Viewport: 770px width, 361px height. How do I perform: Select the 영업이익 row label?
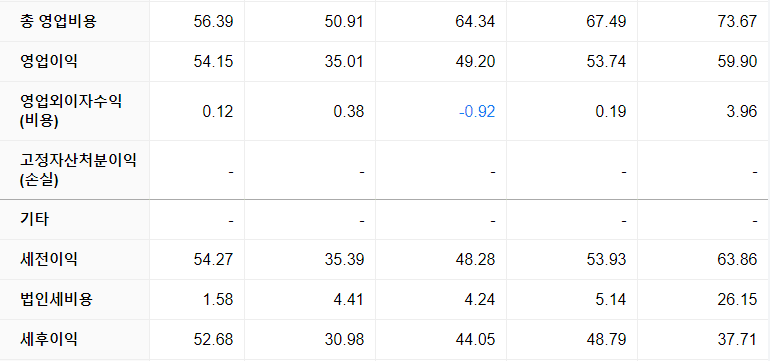[49, 62]
